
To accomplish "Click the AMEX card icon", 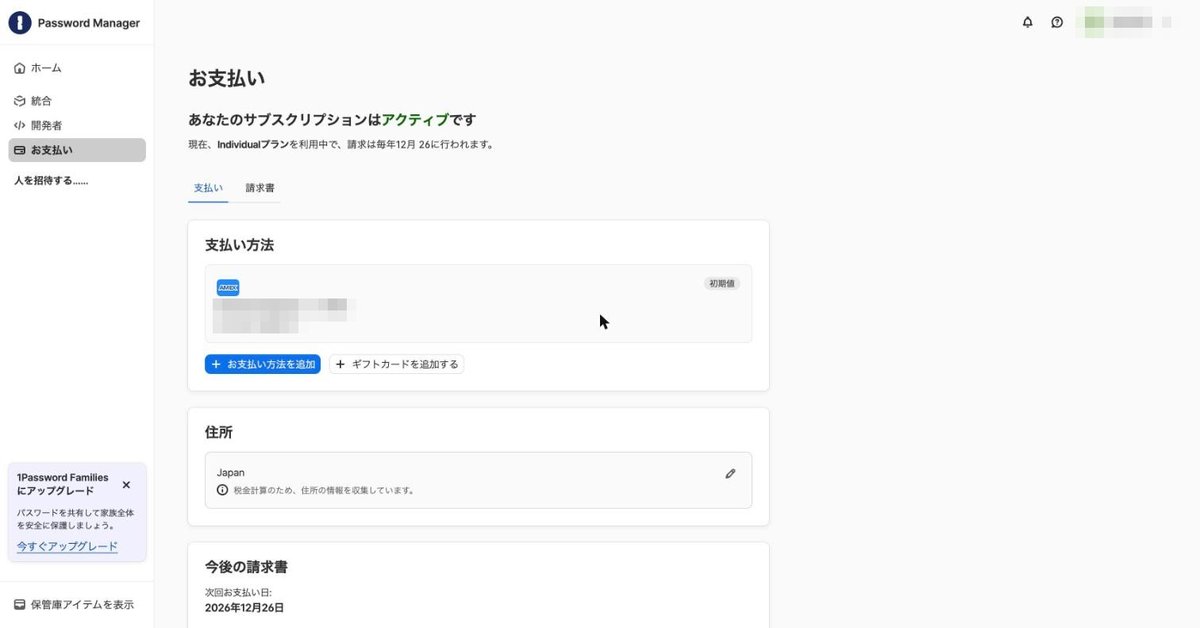I will pos(228,288).
